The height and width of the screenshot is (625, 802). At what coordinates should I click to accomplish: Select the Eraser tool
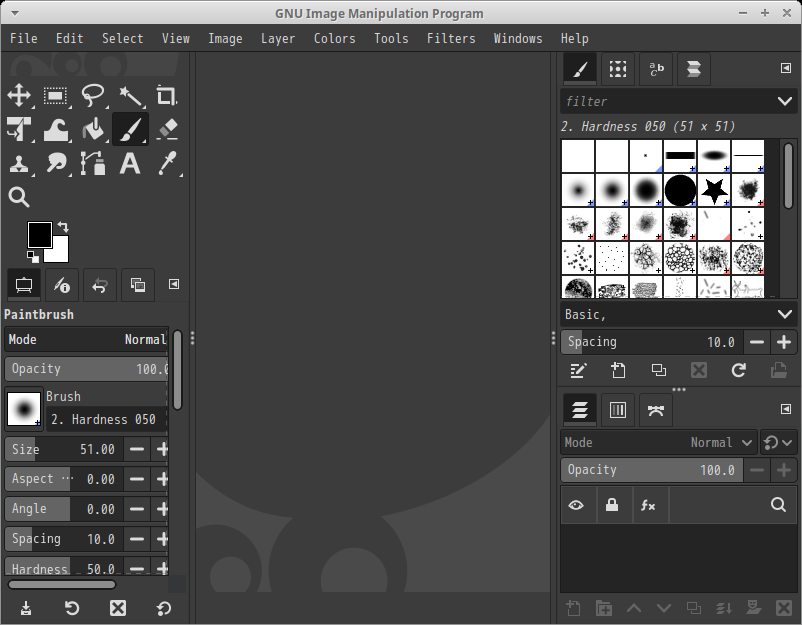tap(167, 129)
